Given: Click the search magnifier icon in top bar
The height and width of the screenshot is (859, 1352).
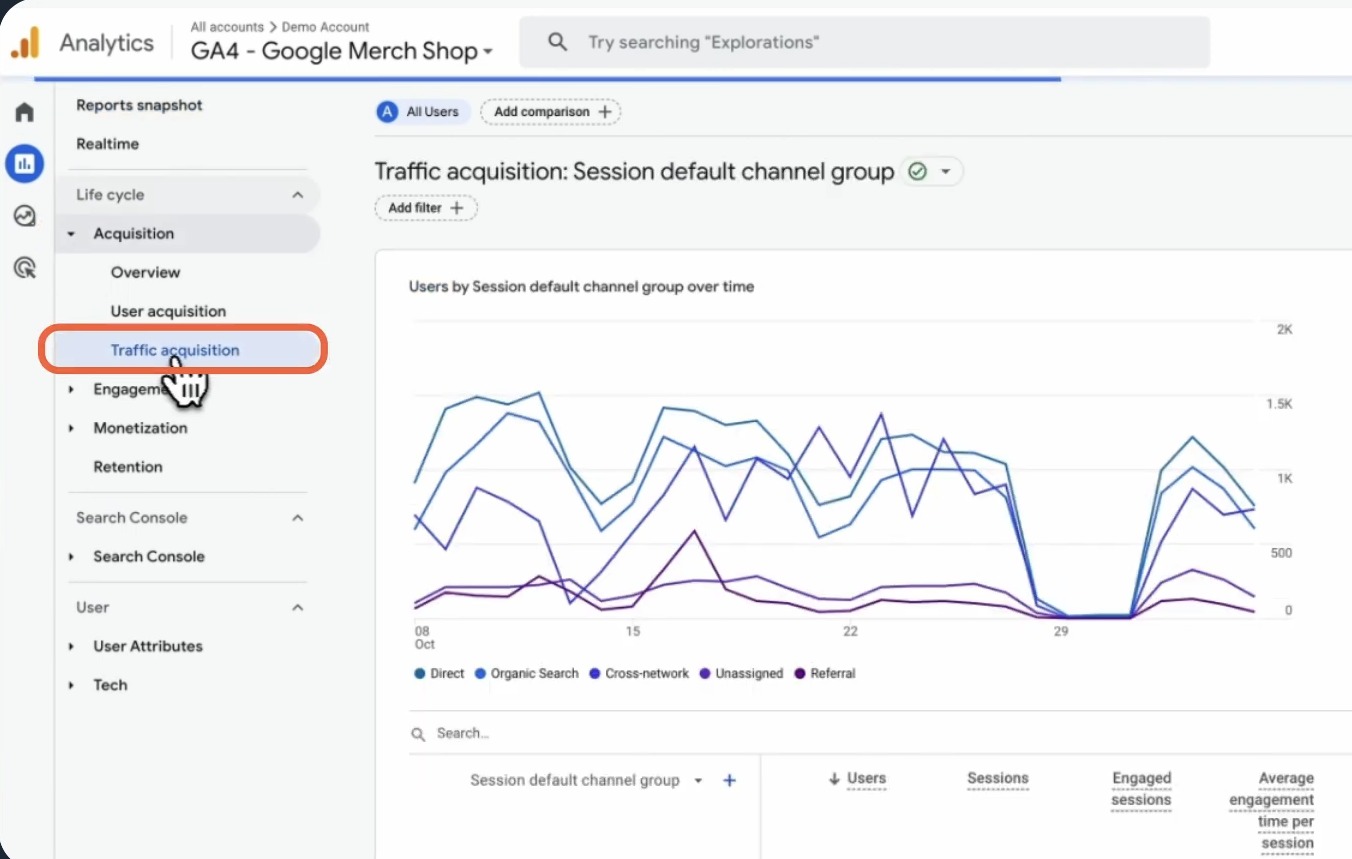Looking at the screenshot, I should point(558,42).
